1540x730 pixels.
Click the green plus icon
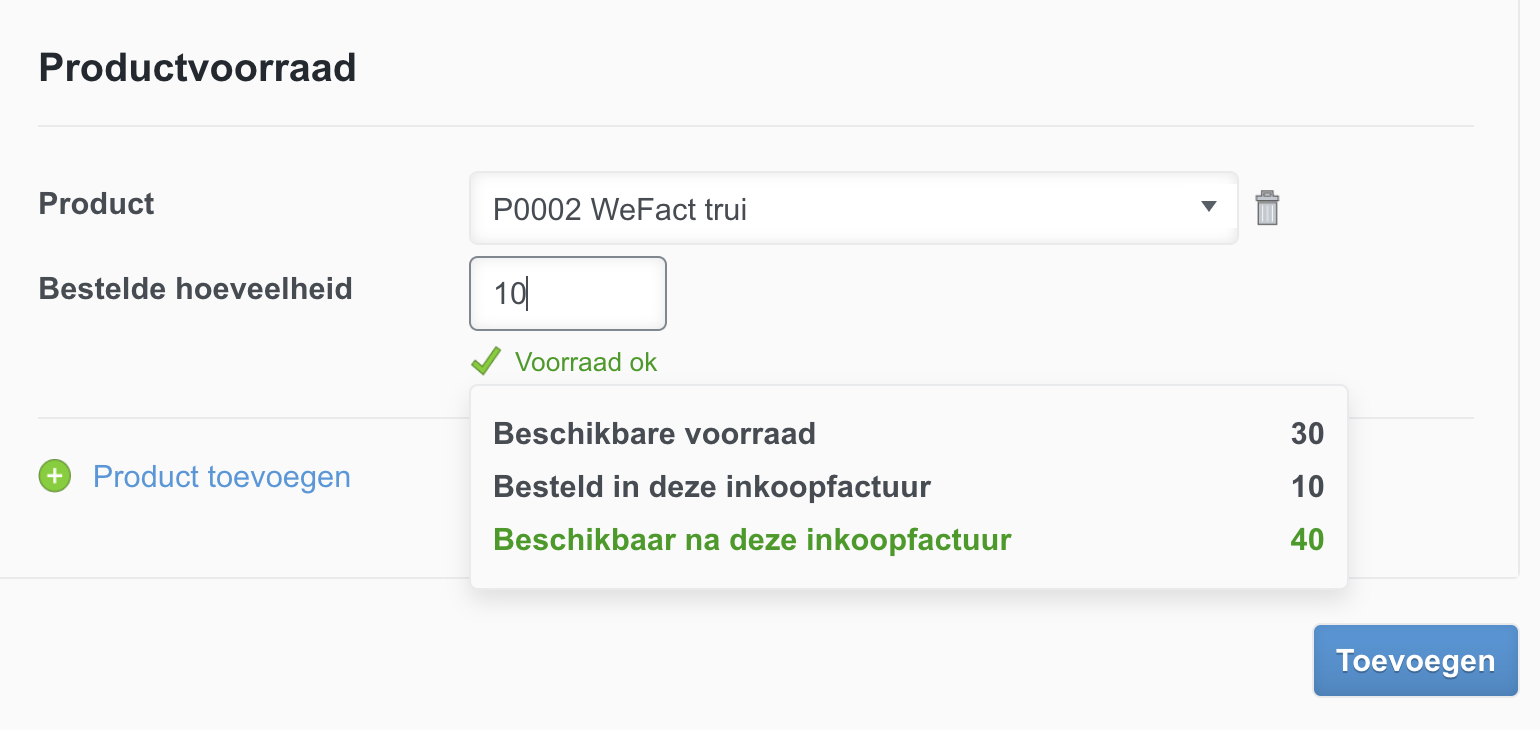(x=55, y=477)
